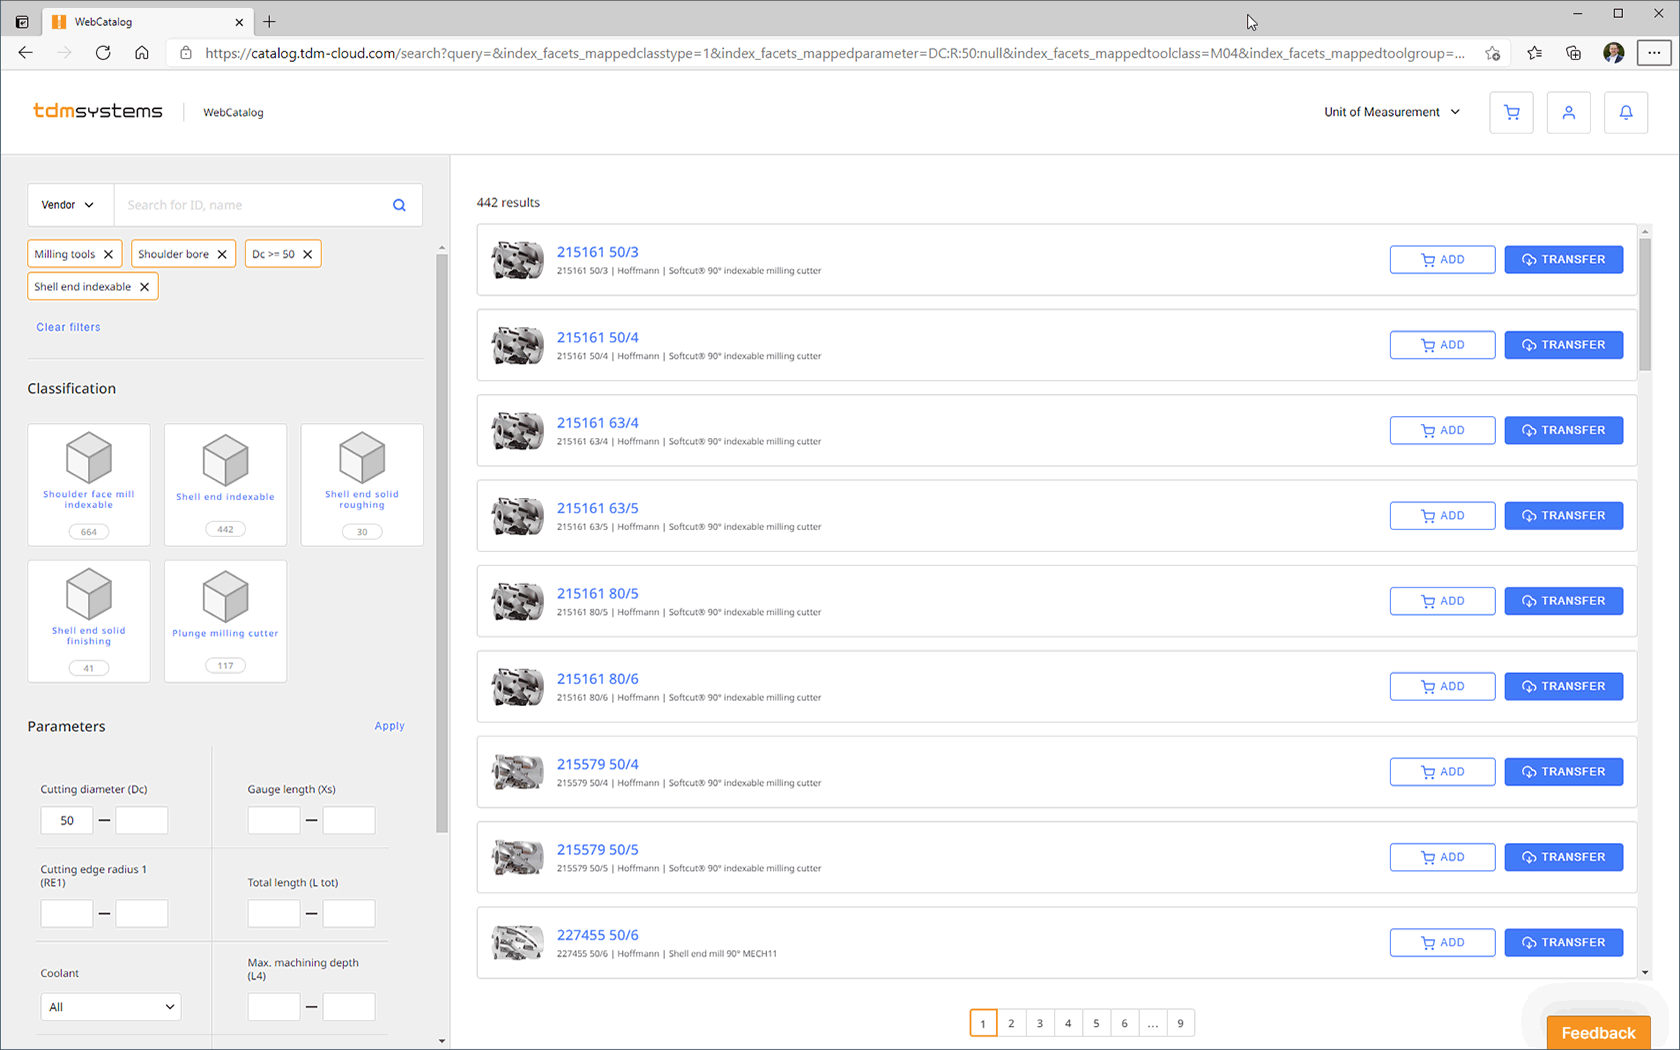The height and width of the screenshot is (1050, 1680).
Task: Open the ellipsis page link in pagination
Action: [1152, 1023]
